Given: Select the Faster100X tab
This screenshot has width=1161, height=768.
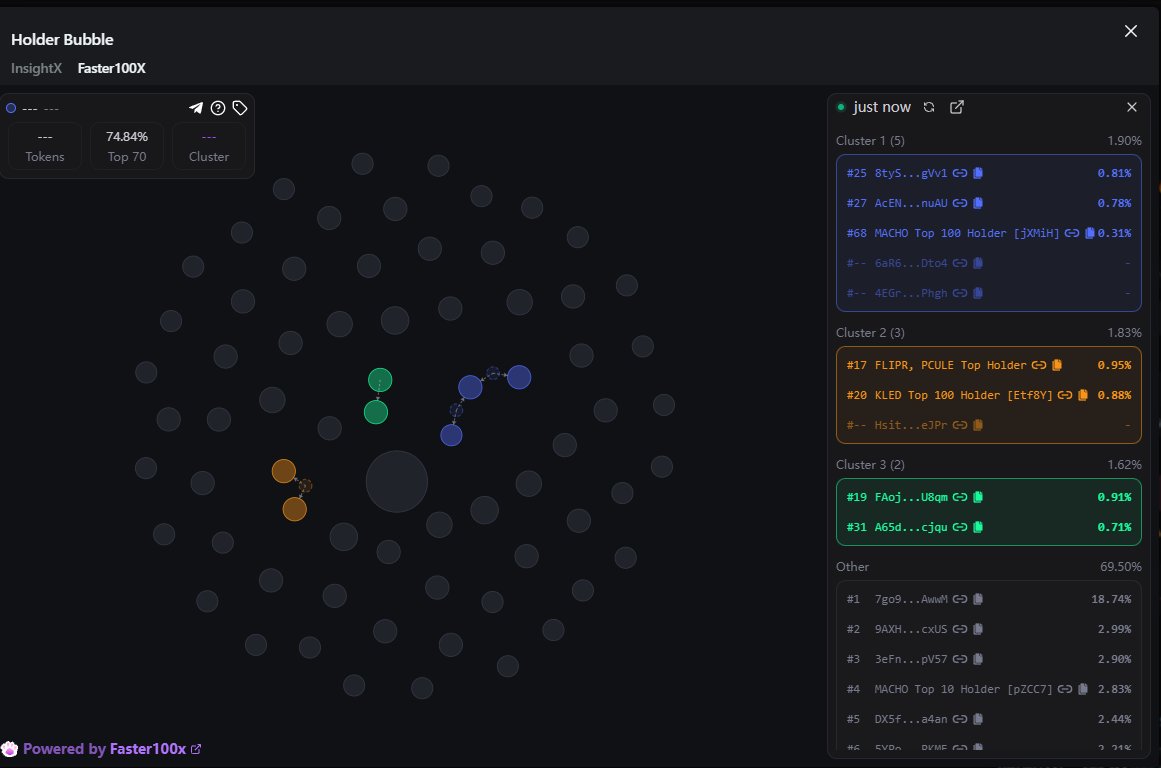Looking at the screenshot, I should tap(111, 68).
